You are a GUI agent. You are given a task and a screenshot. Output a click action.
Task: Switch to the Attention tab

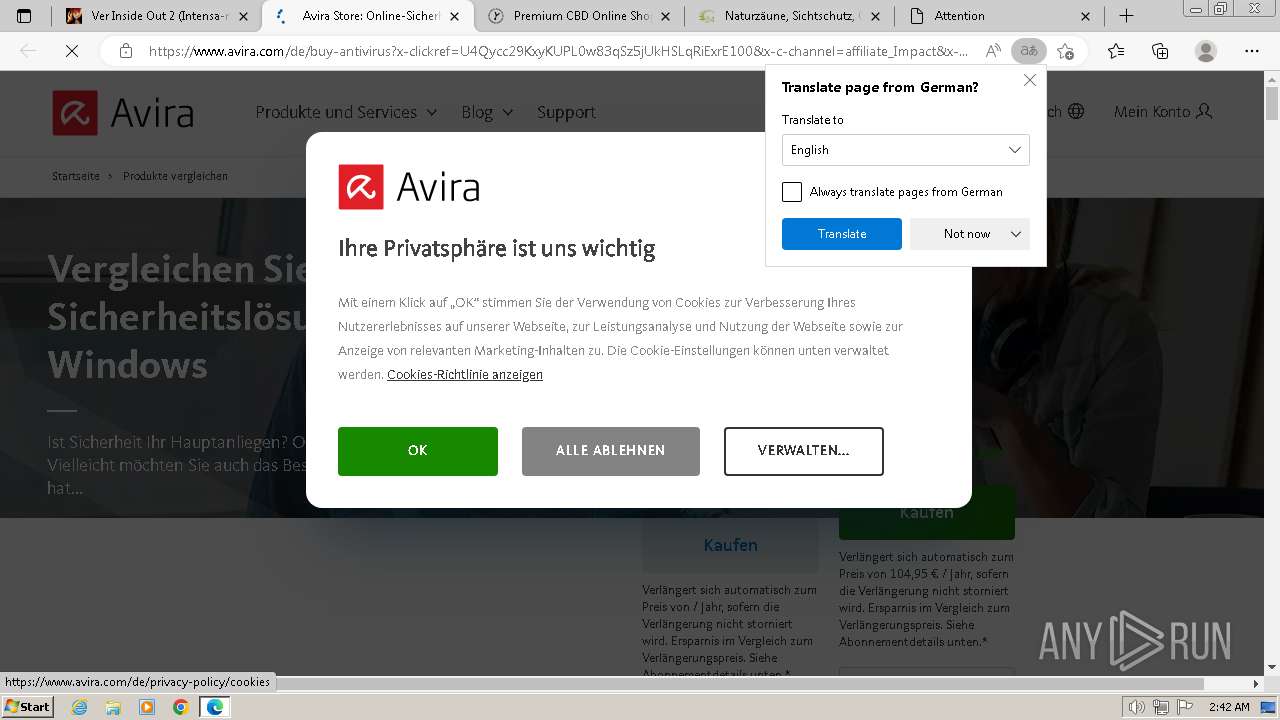click(1000, 16)
